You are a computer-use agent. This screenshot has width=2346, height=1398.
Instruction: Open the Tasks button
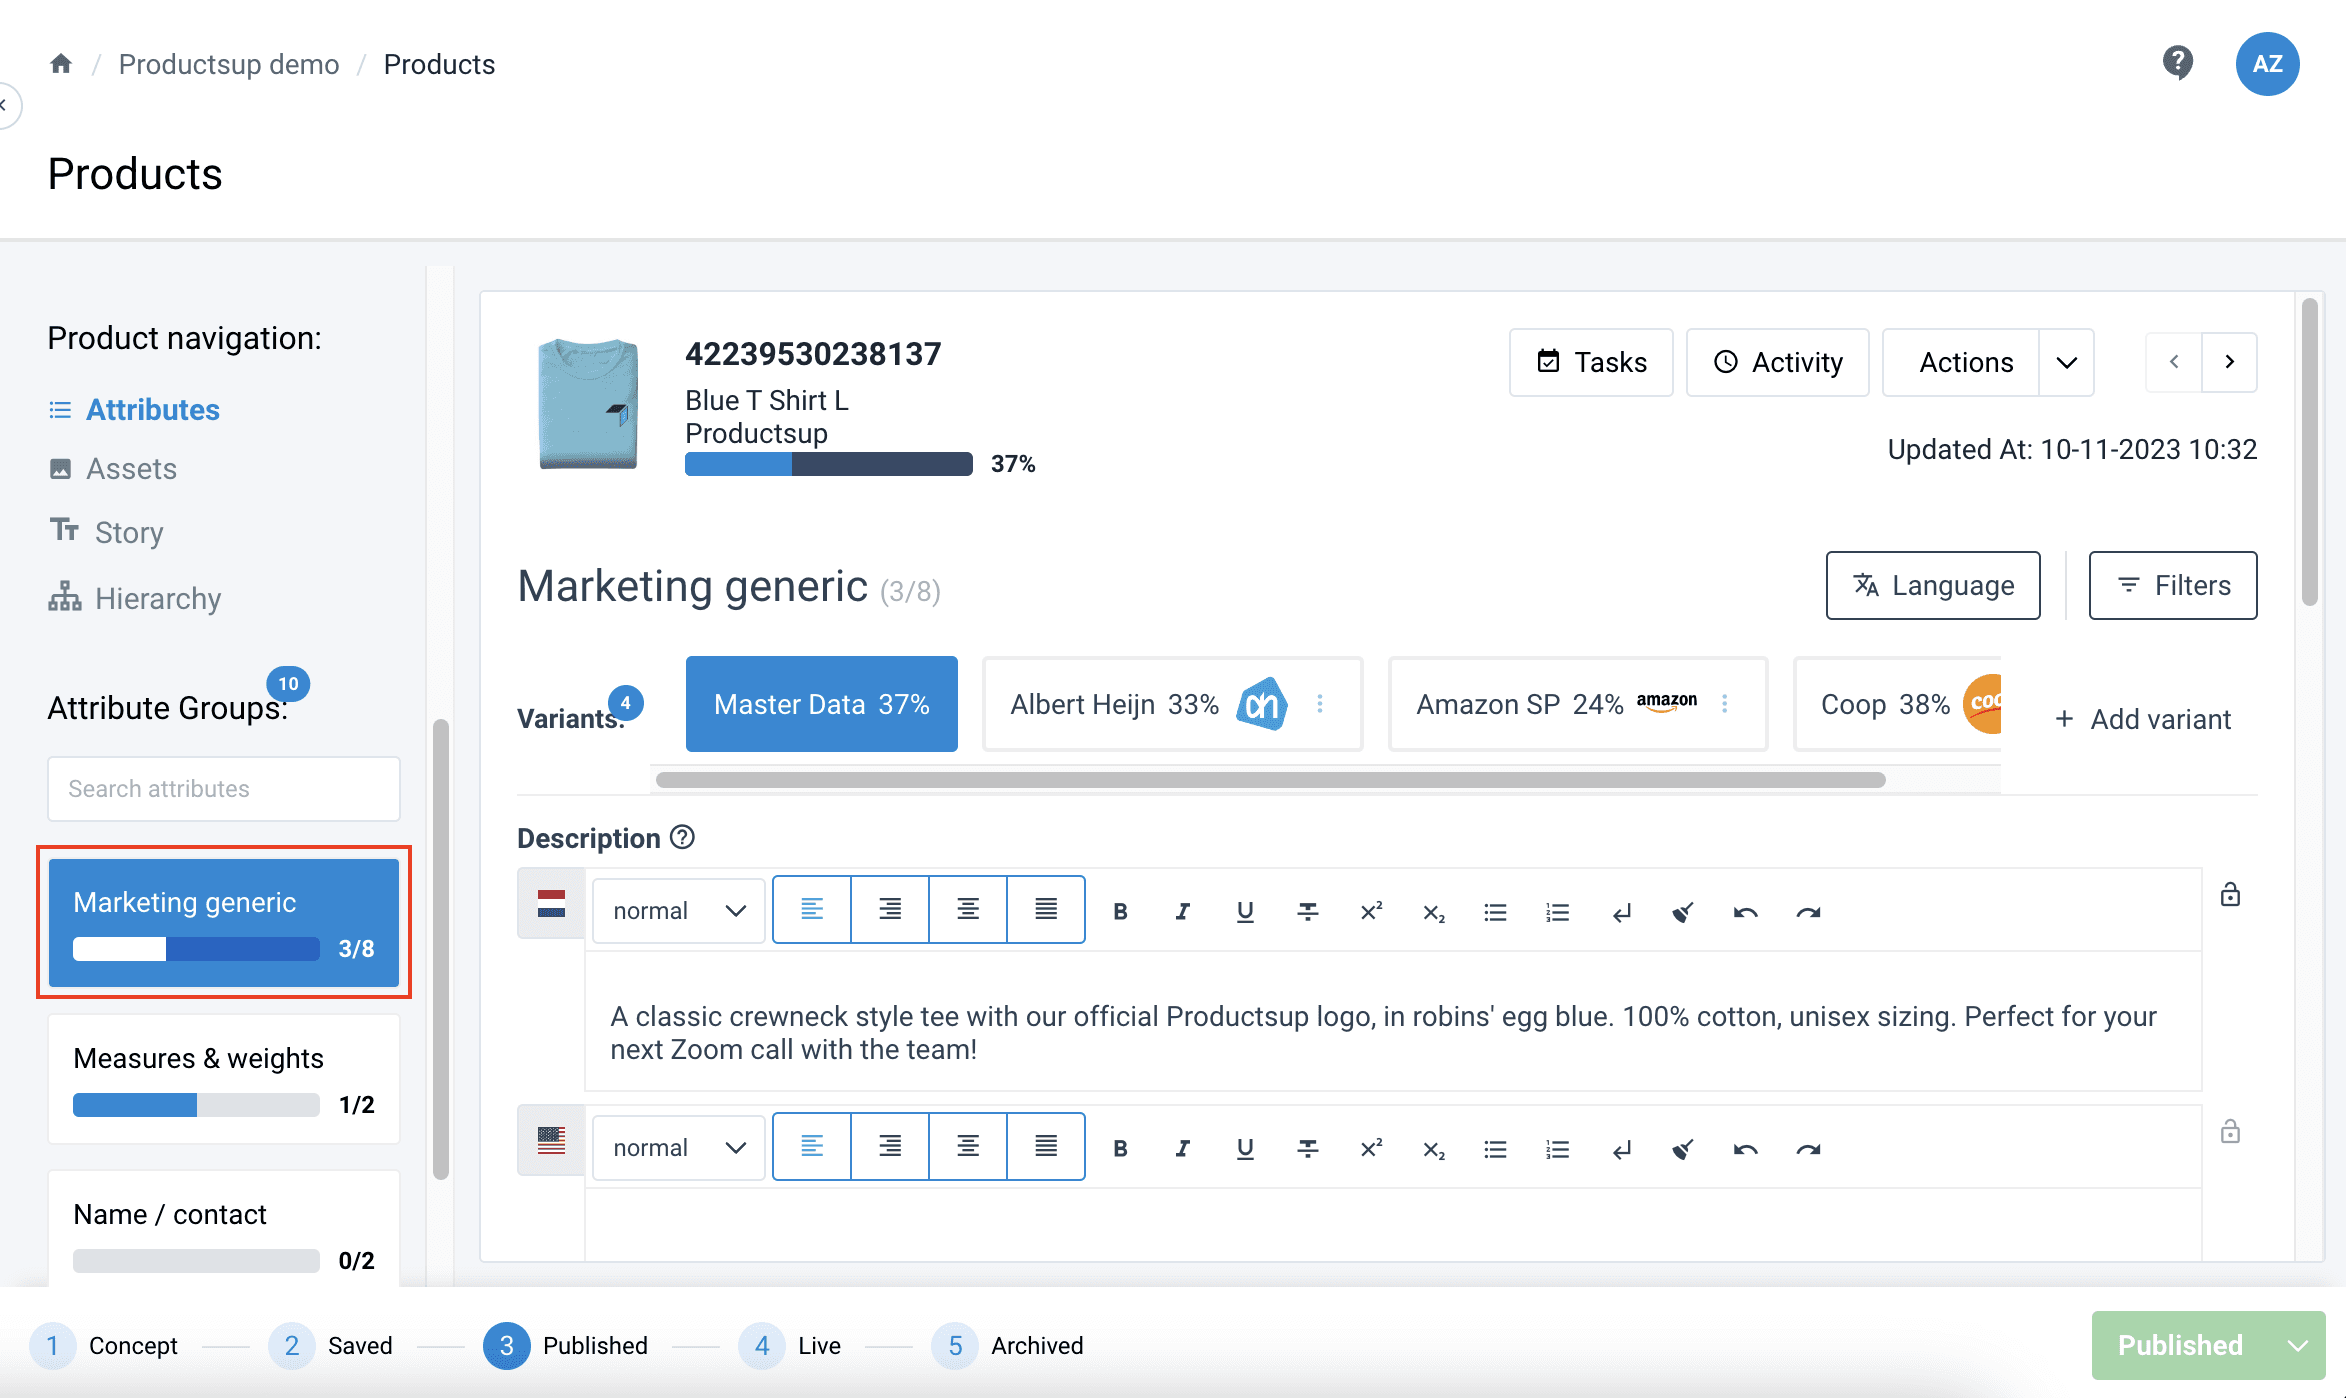click(1591, 362)
